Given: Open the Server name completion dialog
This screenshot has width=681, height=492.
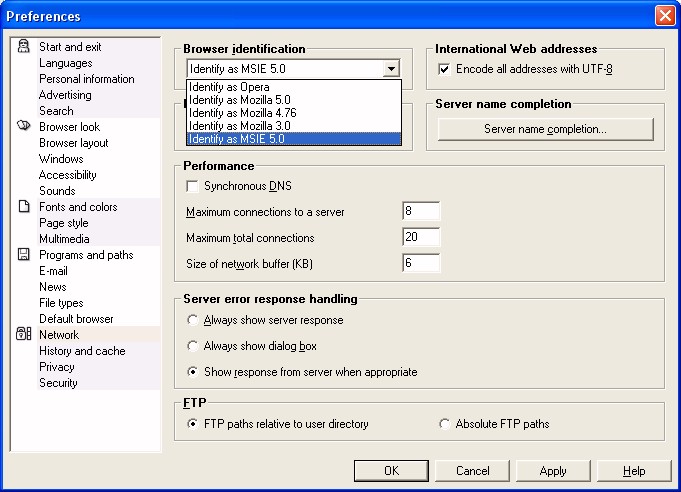Looking at the screenshot, I should [x=545, y=129].
